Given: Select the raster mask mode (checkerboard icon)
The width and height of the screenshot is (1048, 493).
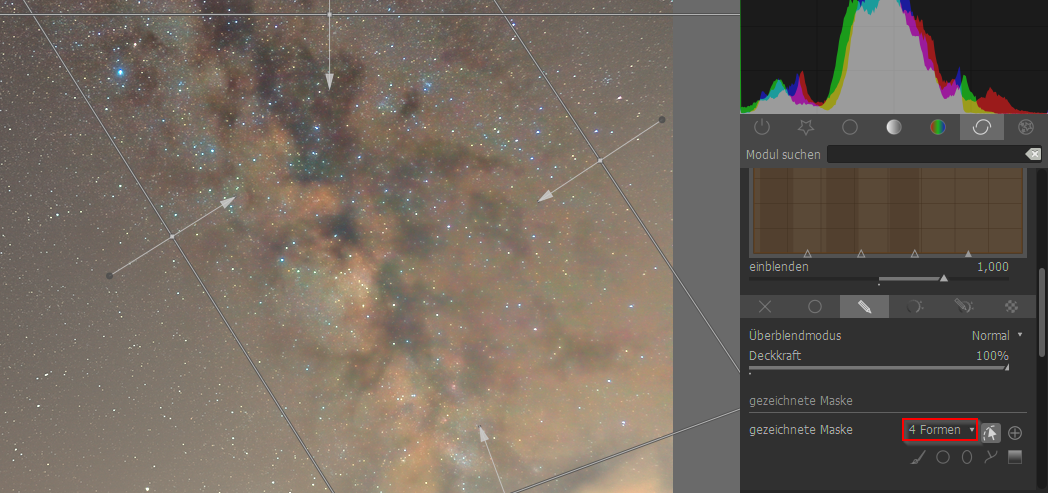Looking at the screenshot, I should tap(1012, 307).
